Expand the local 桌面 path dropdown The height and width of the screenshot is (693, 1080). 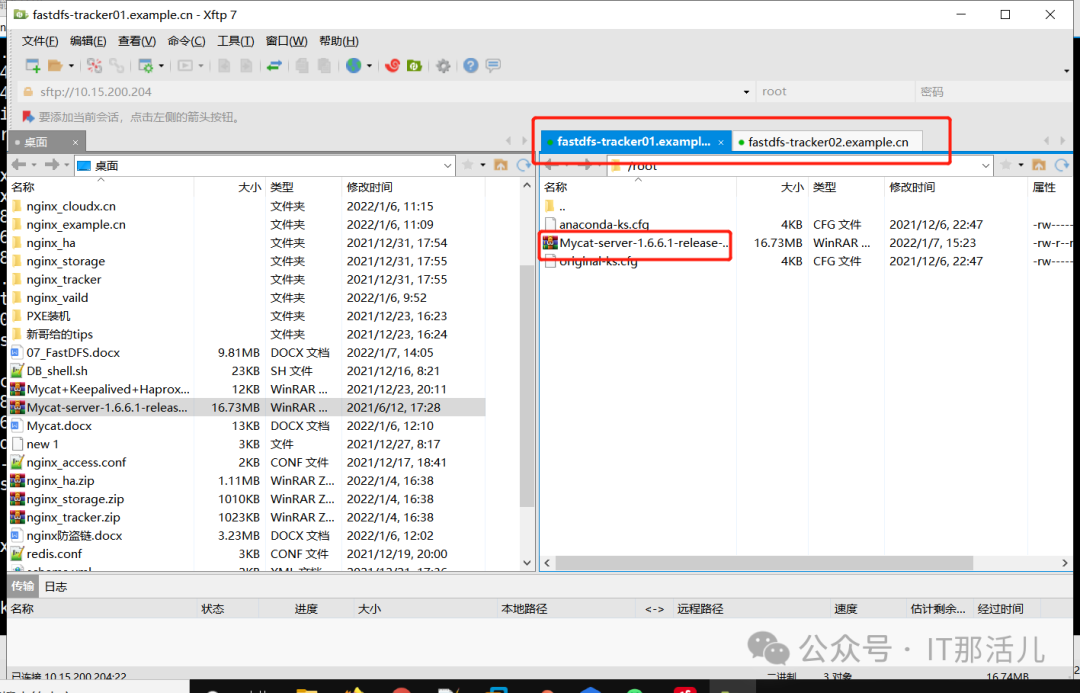(448, 165)
